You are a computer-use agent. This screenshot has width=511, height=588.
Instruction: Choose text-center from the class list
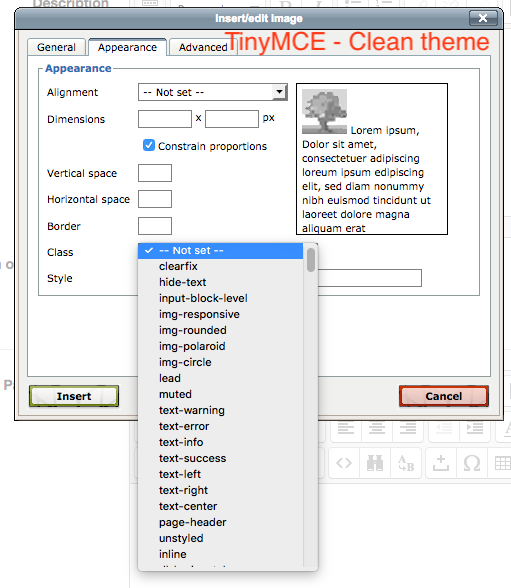220,506
